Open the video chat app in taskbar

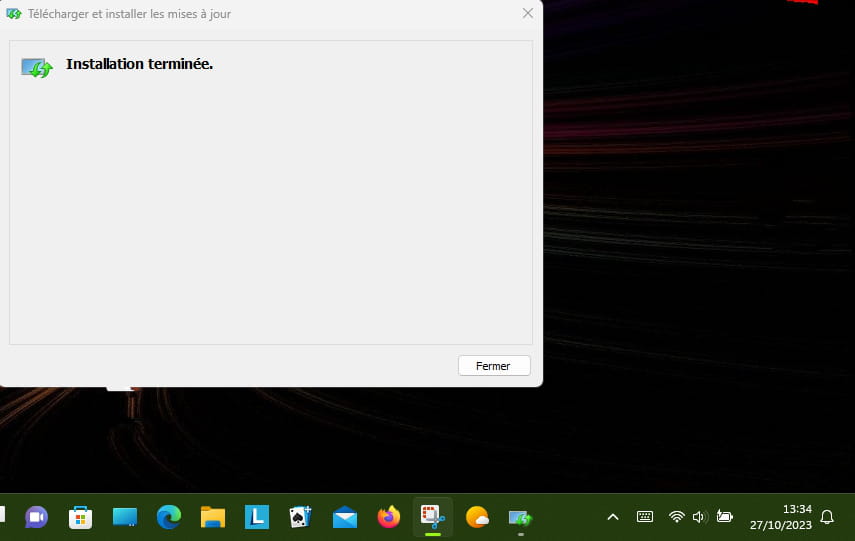37,517
